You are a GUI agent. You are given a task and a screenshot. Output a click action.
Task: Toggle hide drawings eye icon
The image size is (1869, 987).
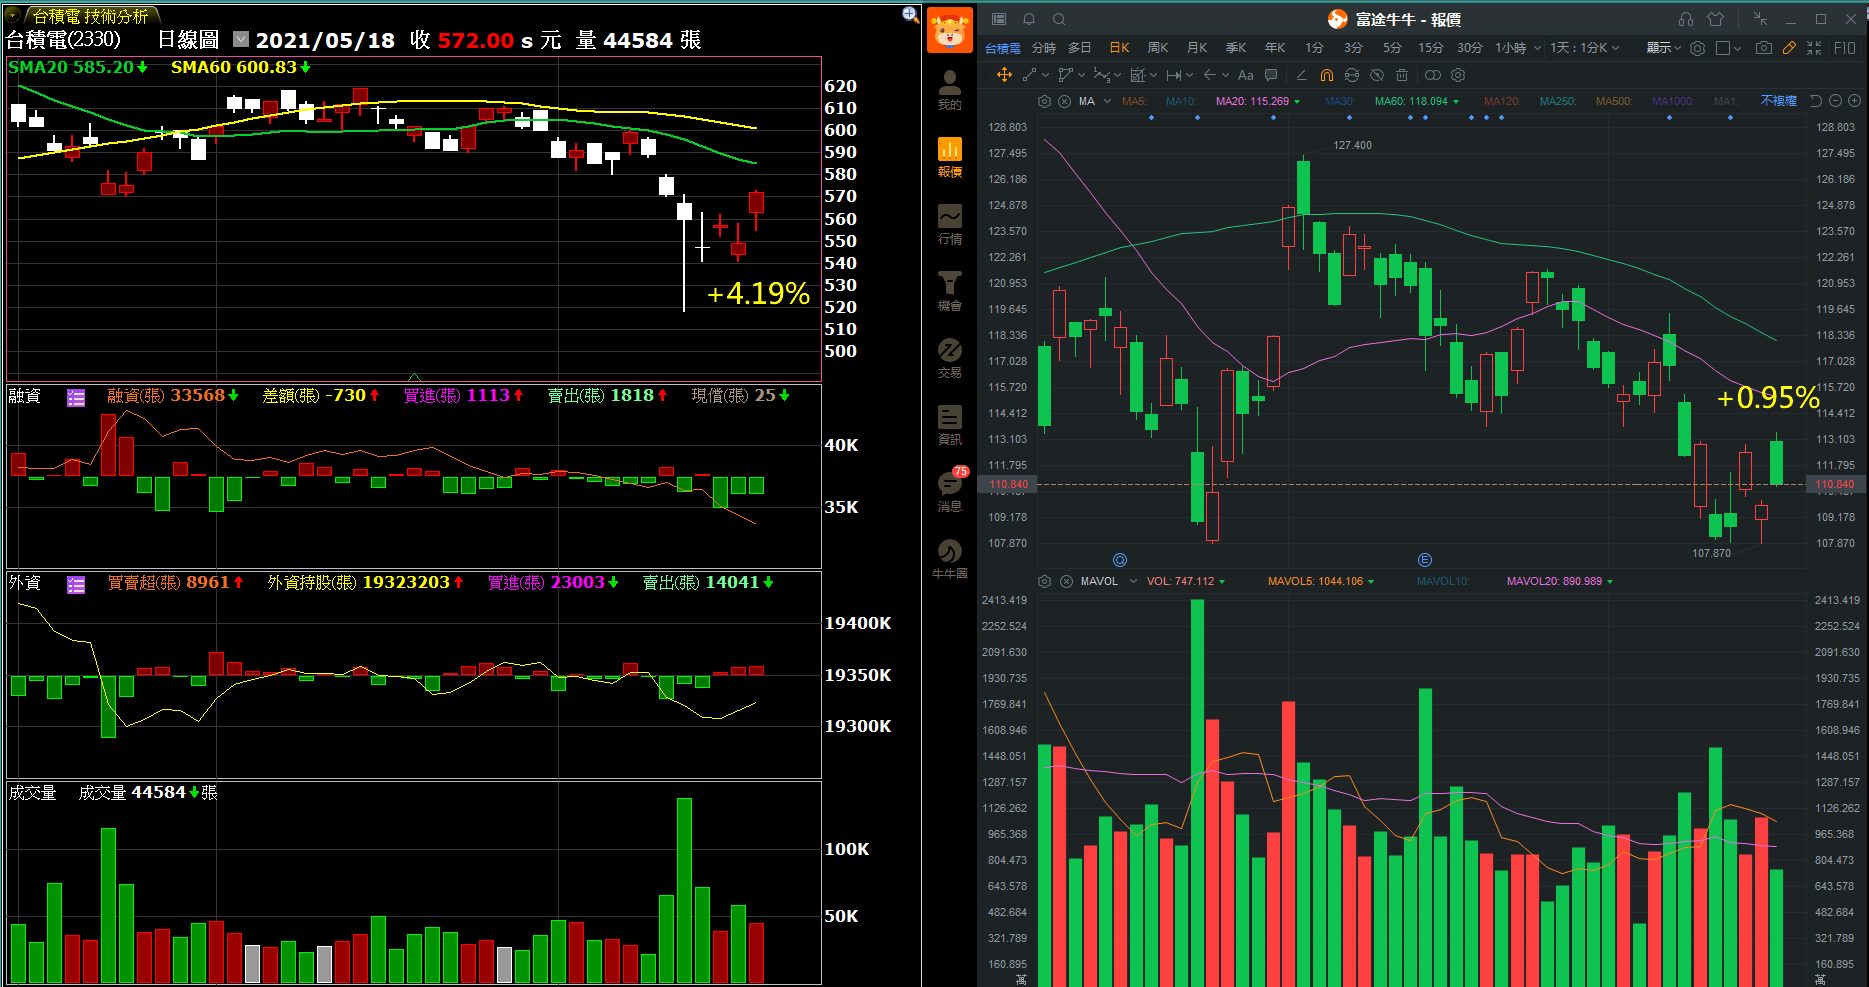1376,75
